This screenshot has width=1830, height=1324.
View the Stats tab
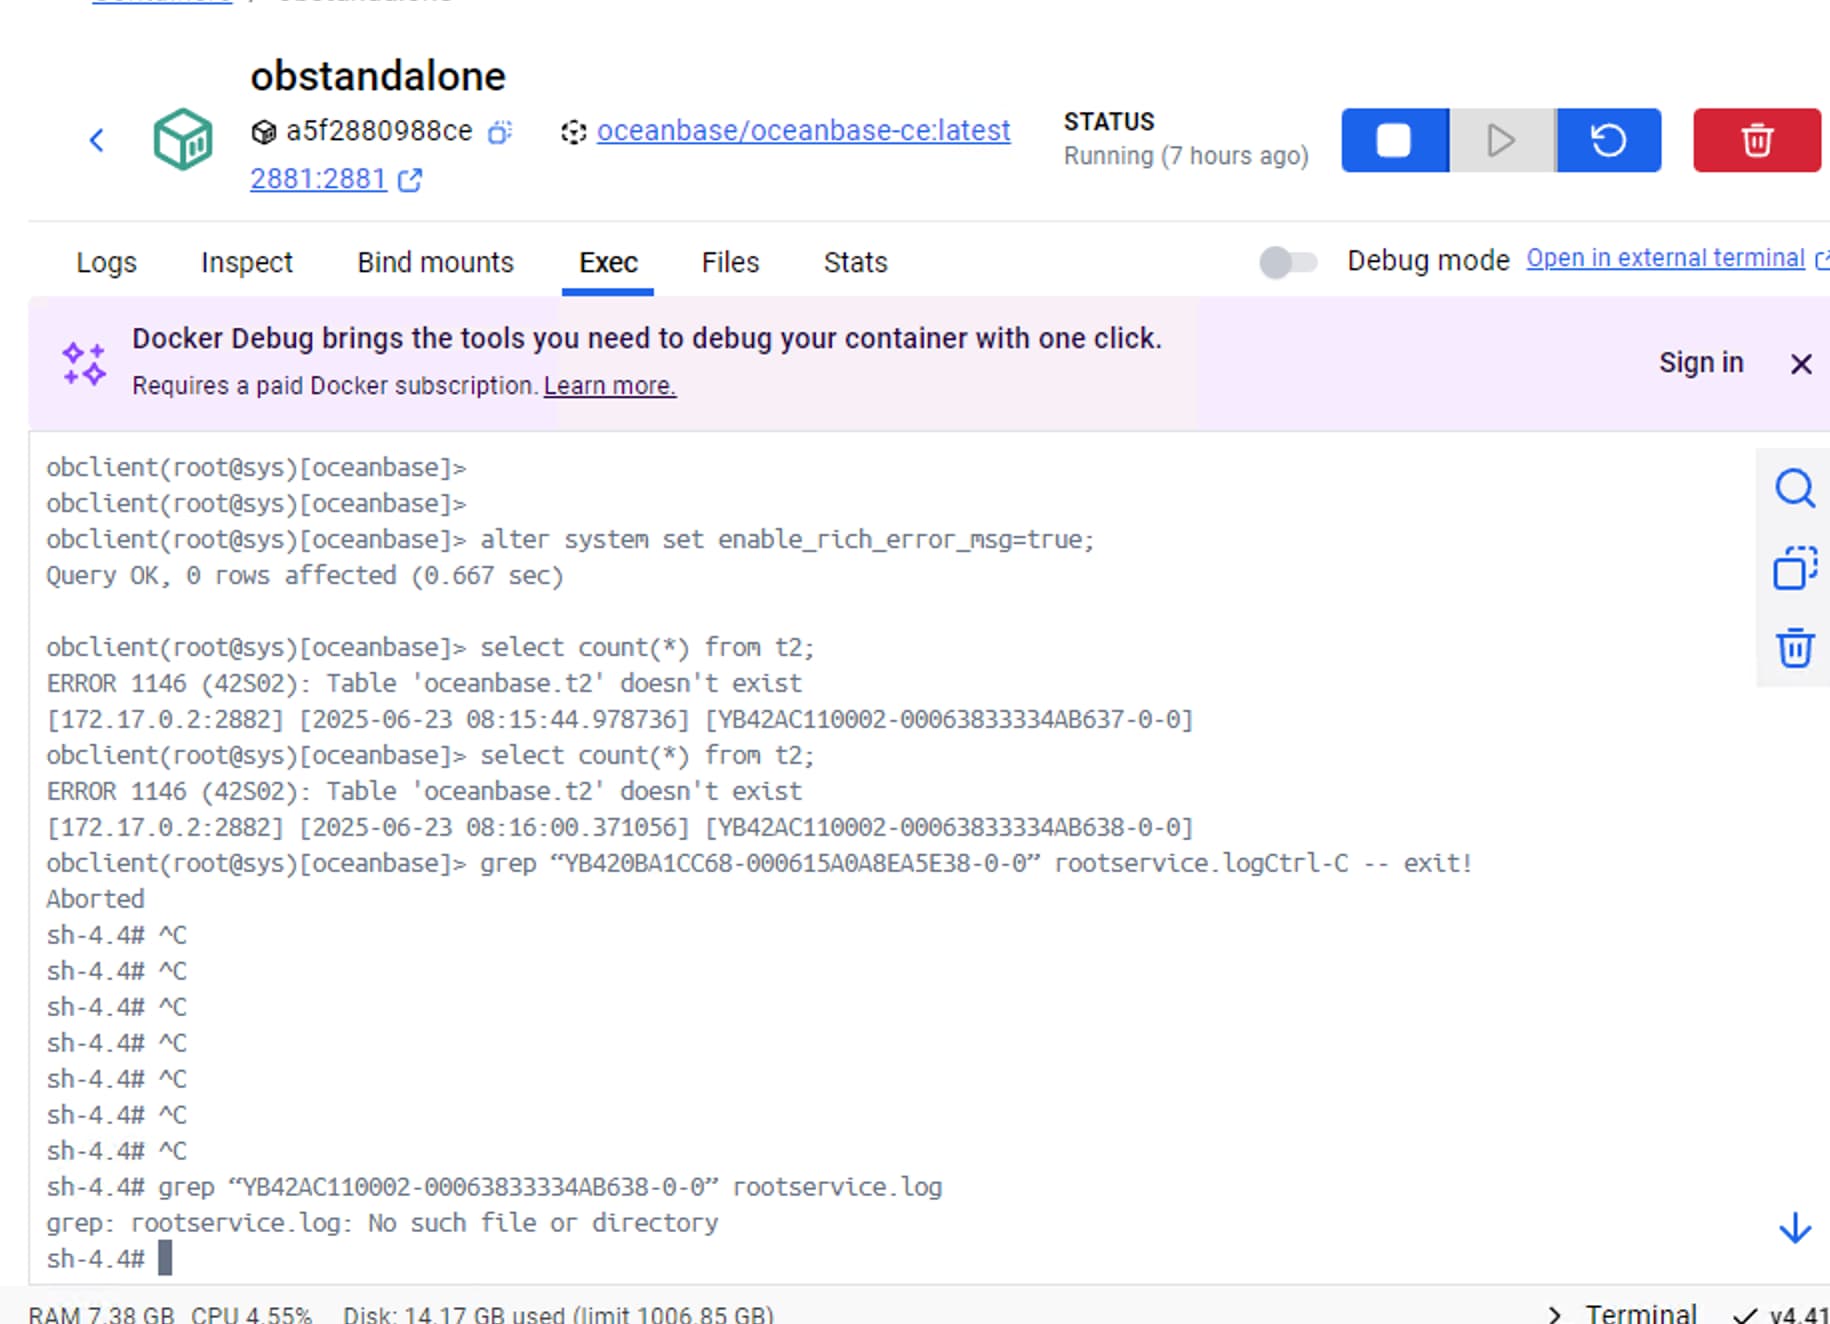[855, 262]
